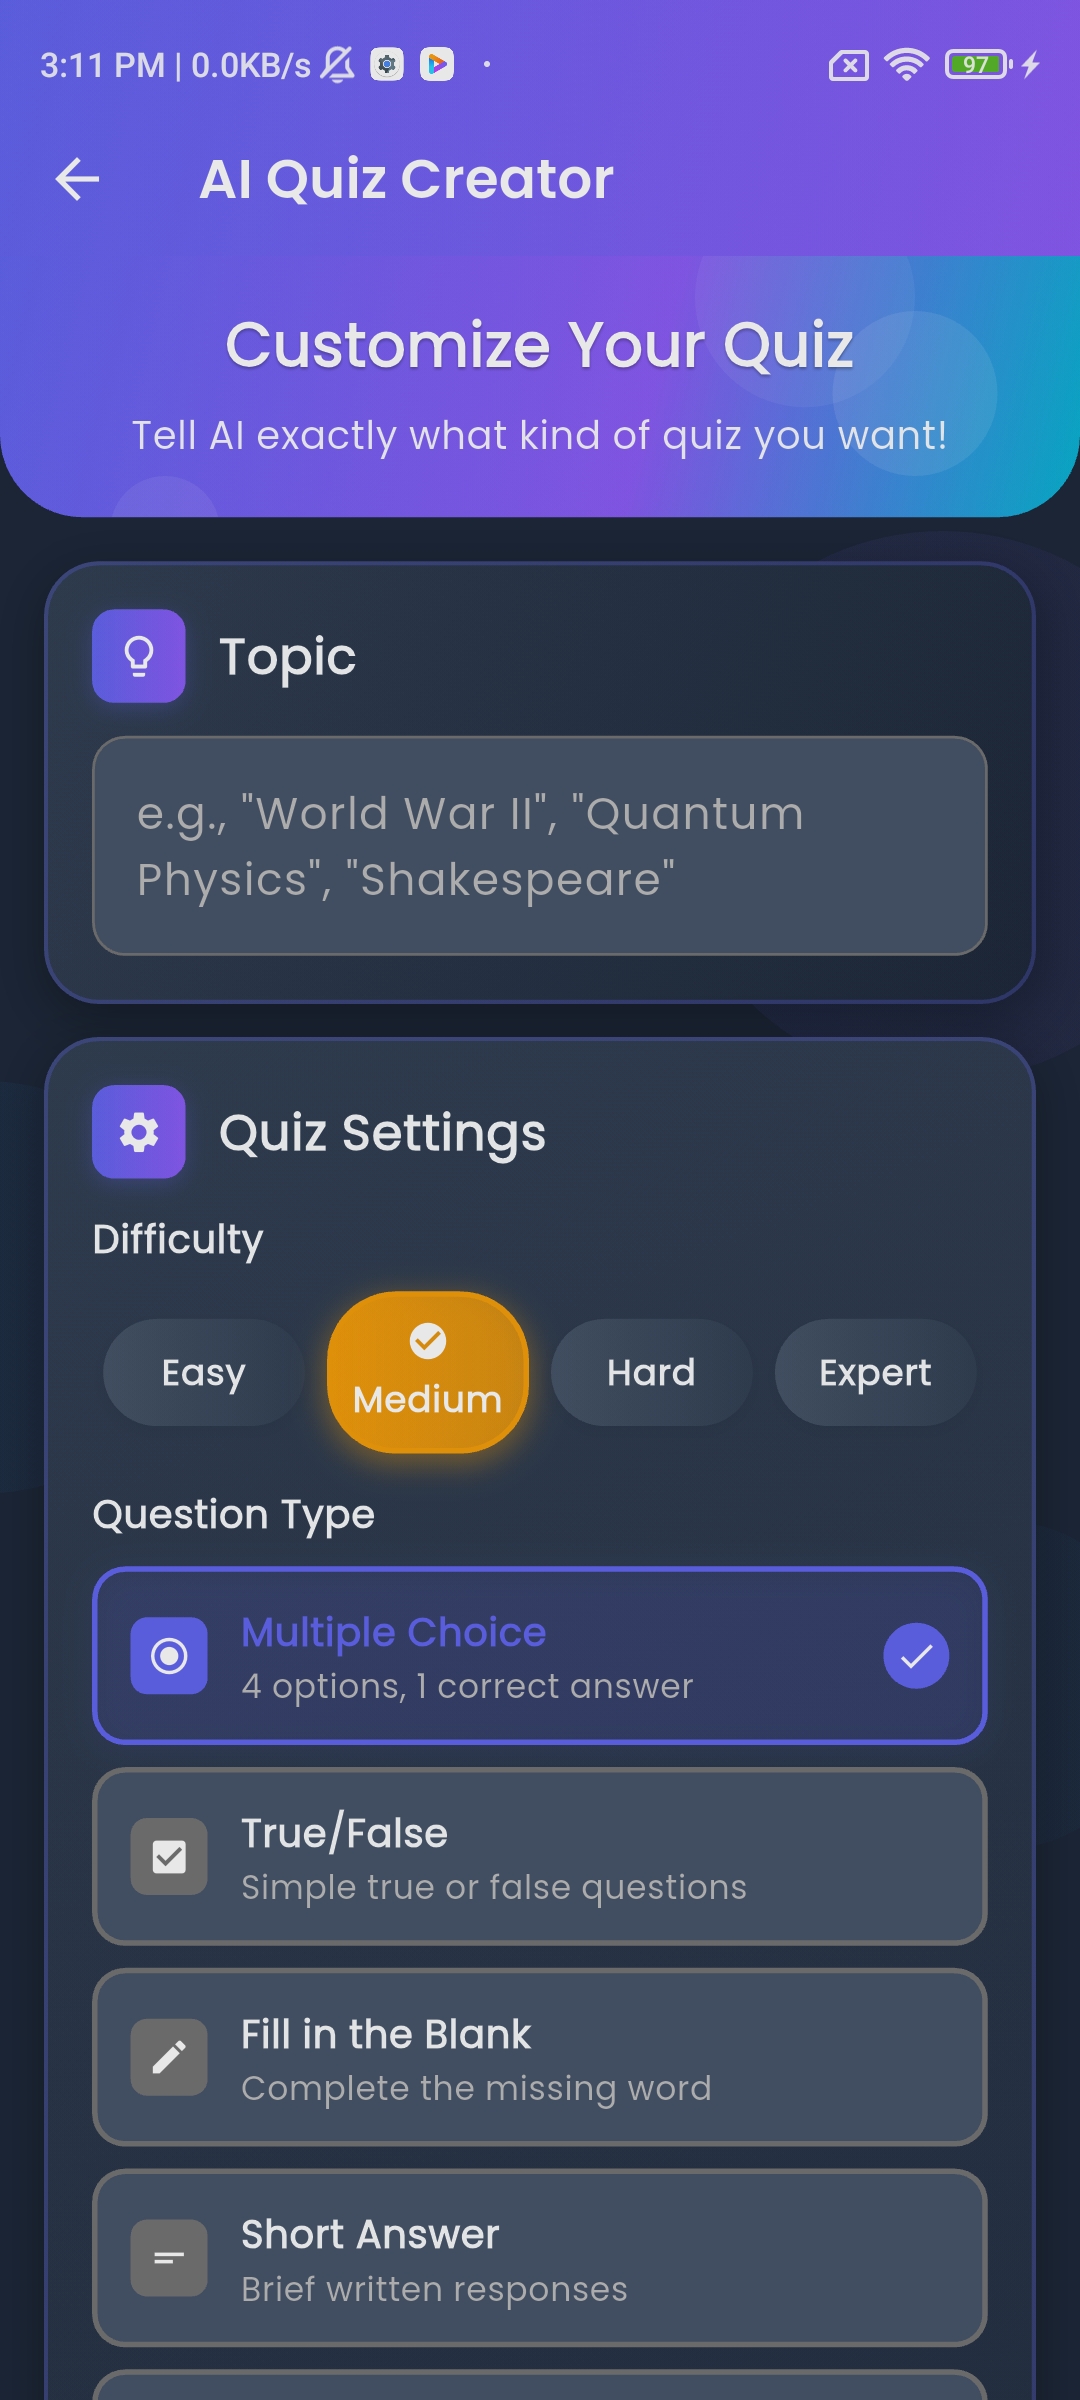The width and height of the screenshot is (1080, 2400).
Task: Click the Multiple Choice radio icon
Action: pyautogui.click(x=170, y=1655)
